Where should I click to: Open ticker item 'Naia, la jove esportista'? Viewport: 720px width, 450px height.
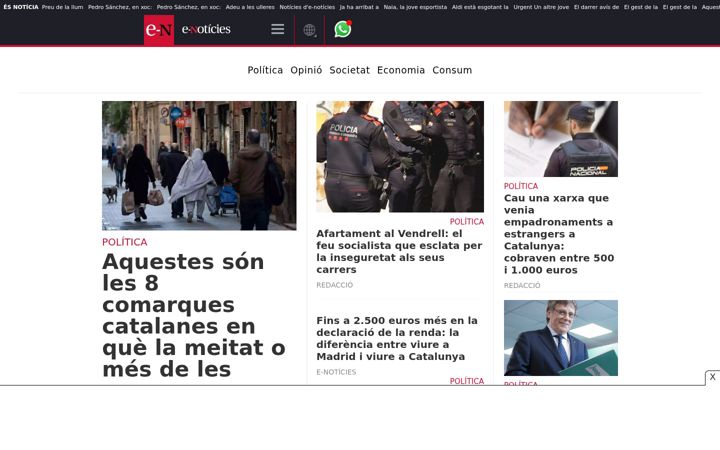pos(415,7)
